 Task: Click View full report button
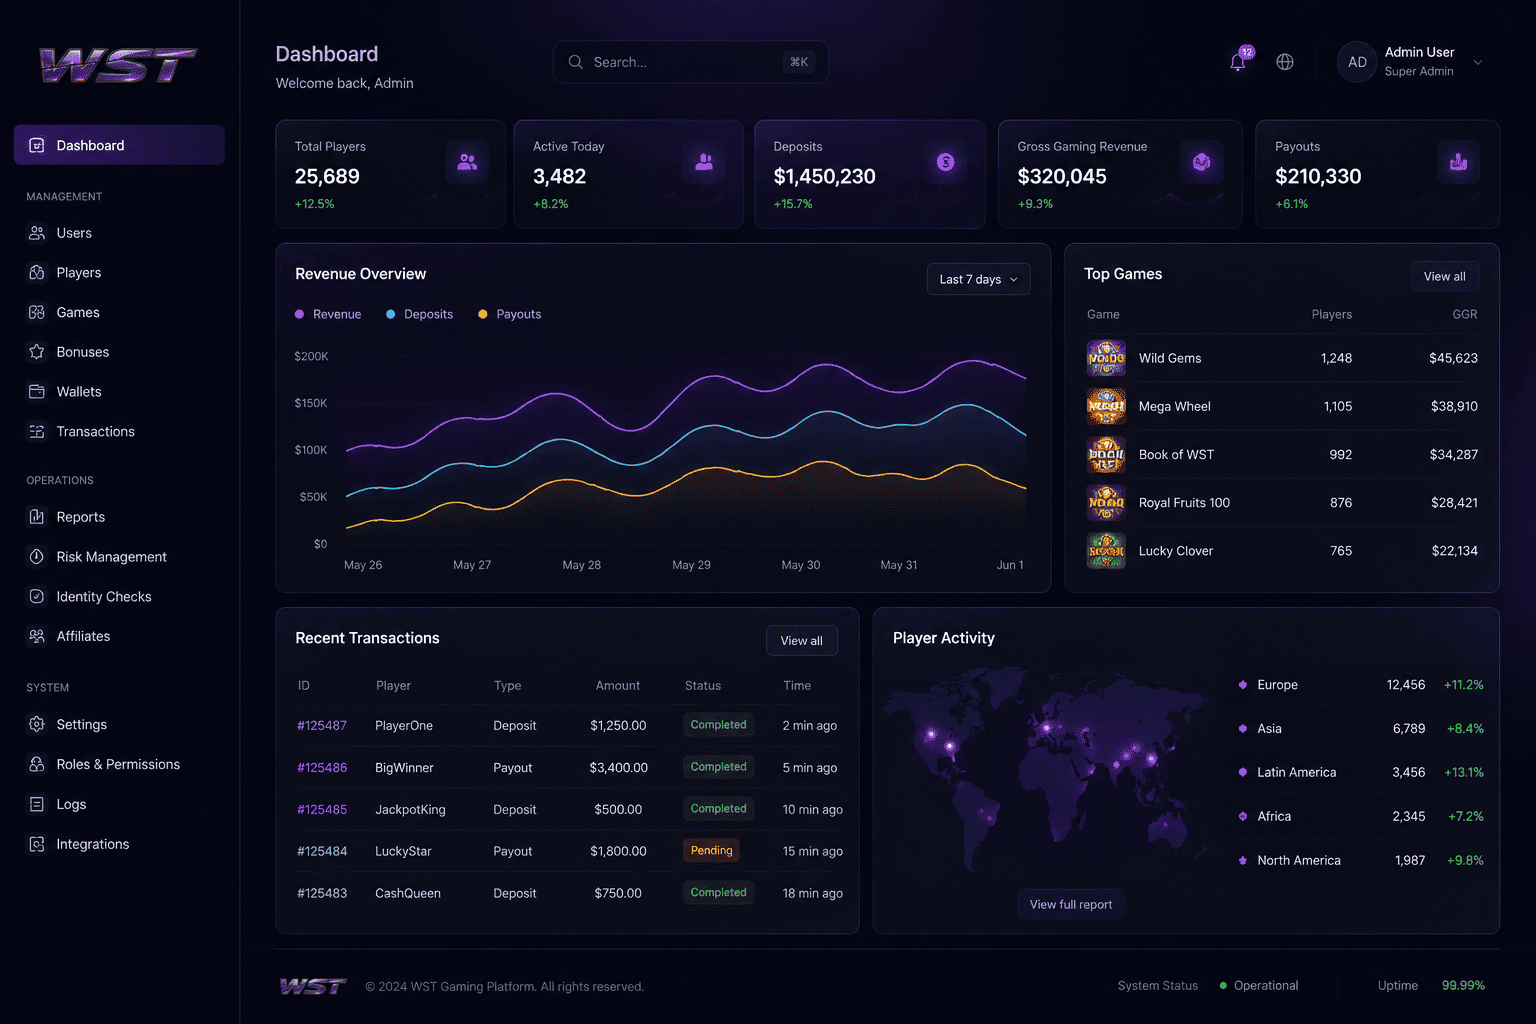(x=1071, y=904)
